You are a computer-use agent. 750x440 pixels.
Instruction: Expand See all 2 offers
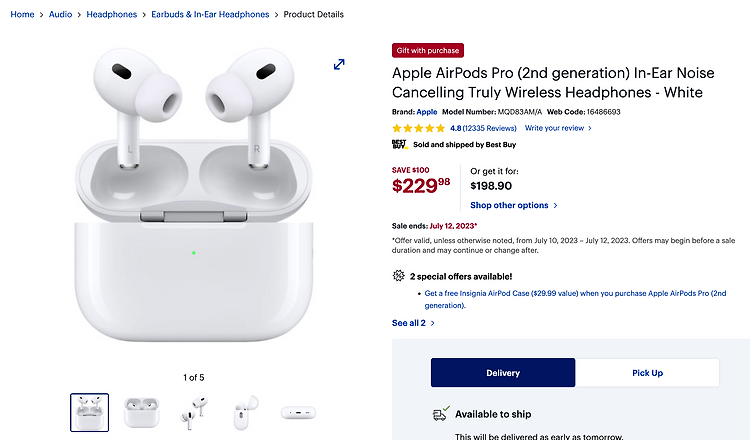(413, 323)
